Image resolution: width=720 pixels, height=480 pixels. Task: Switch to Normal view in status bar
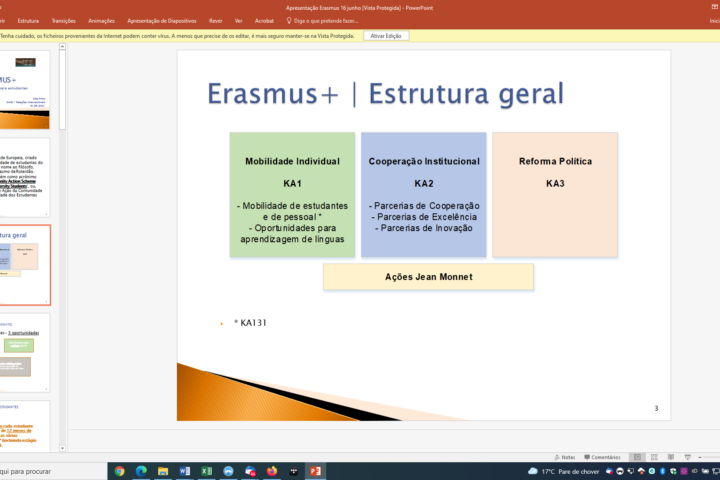click(637, 457)
